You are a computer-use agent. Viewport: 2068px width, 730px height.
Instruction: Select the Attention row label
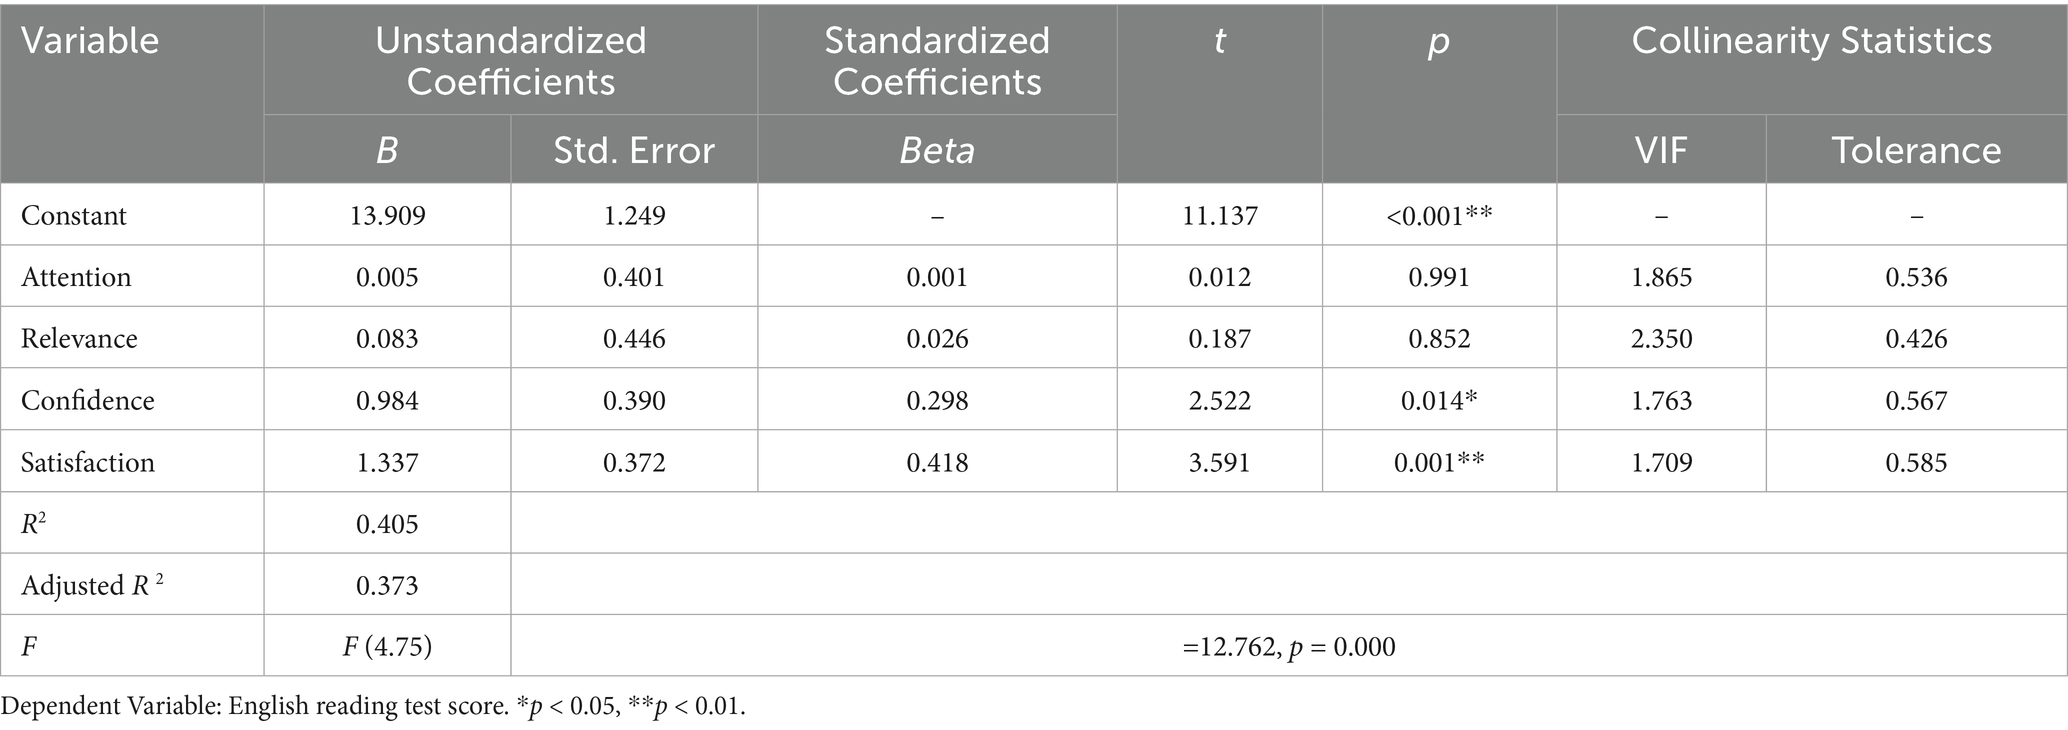[x=76, y=277]
